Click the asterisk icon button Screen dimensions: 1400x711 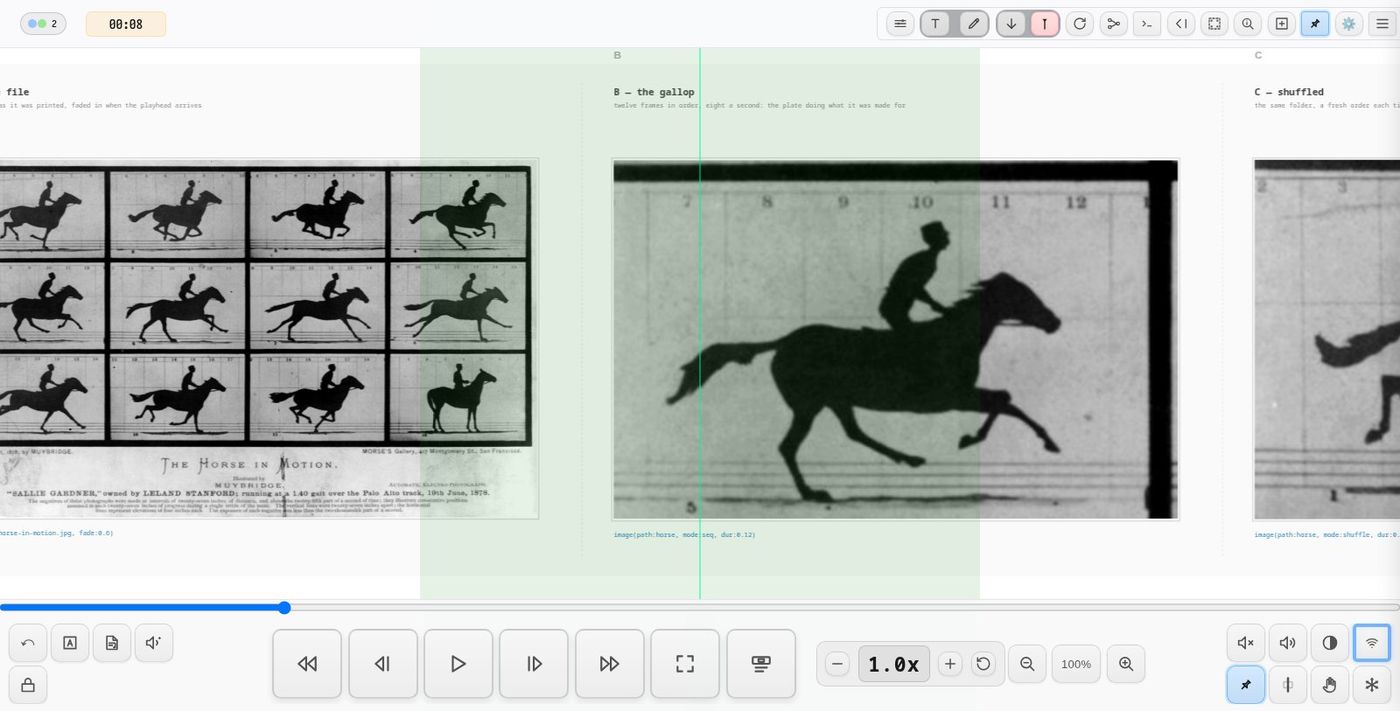pyautogui.click(x=1372, y=685)
